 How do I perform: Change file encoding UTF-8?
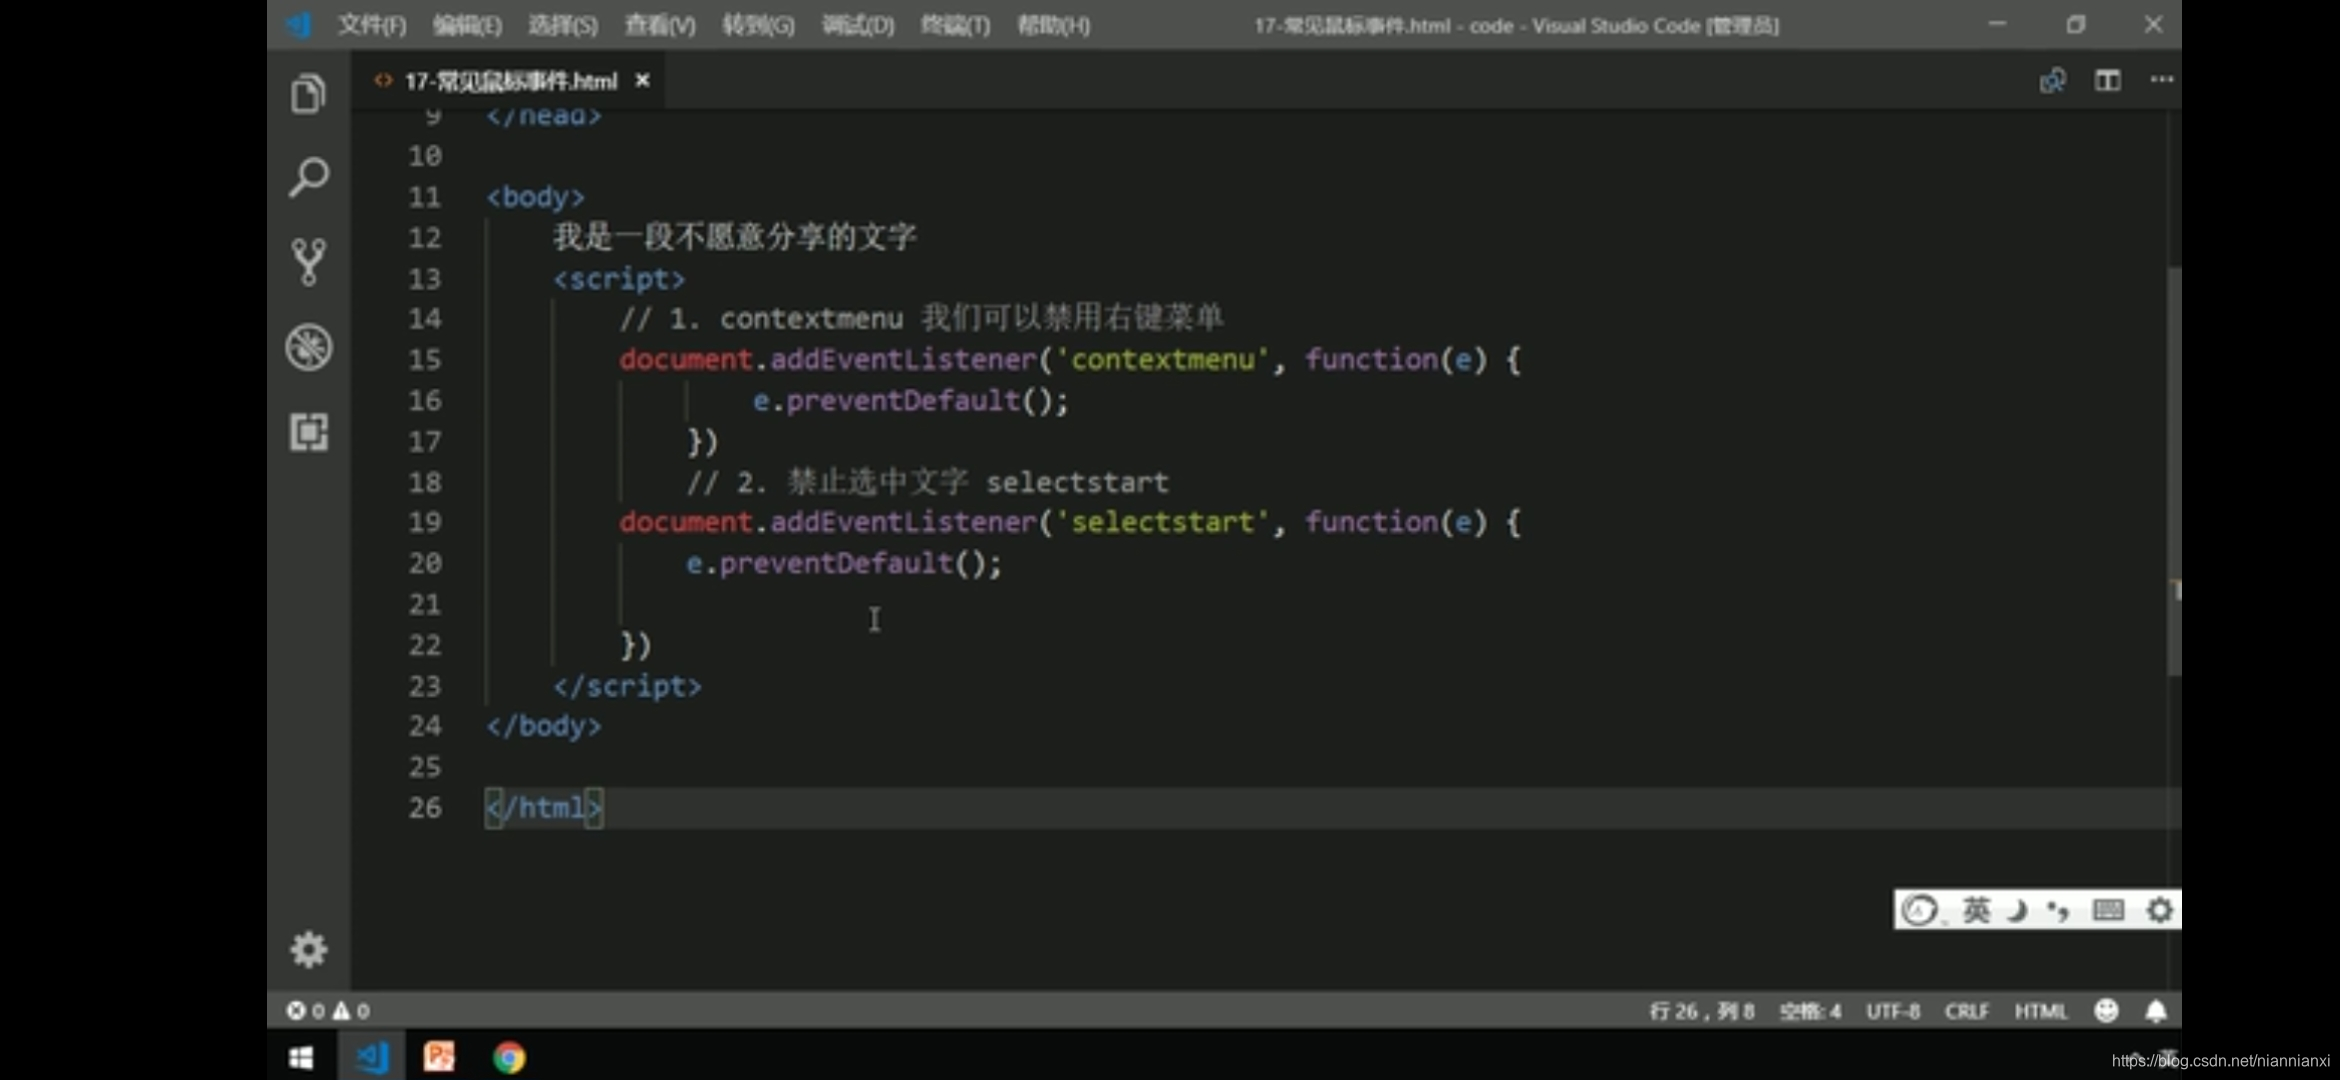(x=1892, y=1011)
